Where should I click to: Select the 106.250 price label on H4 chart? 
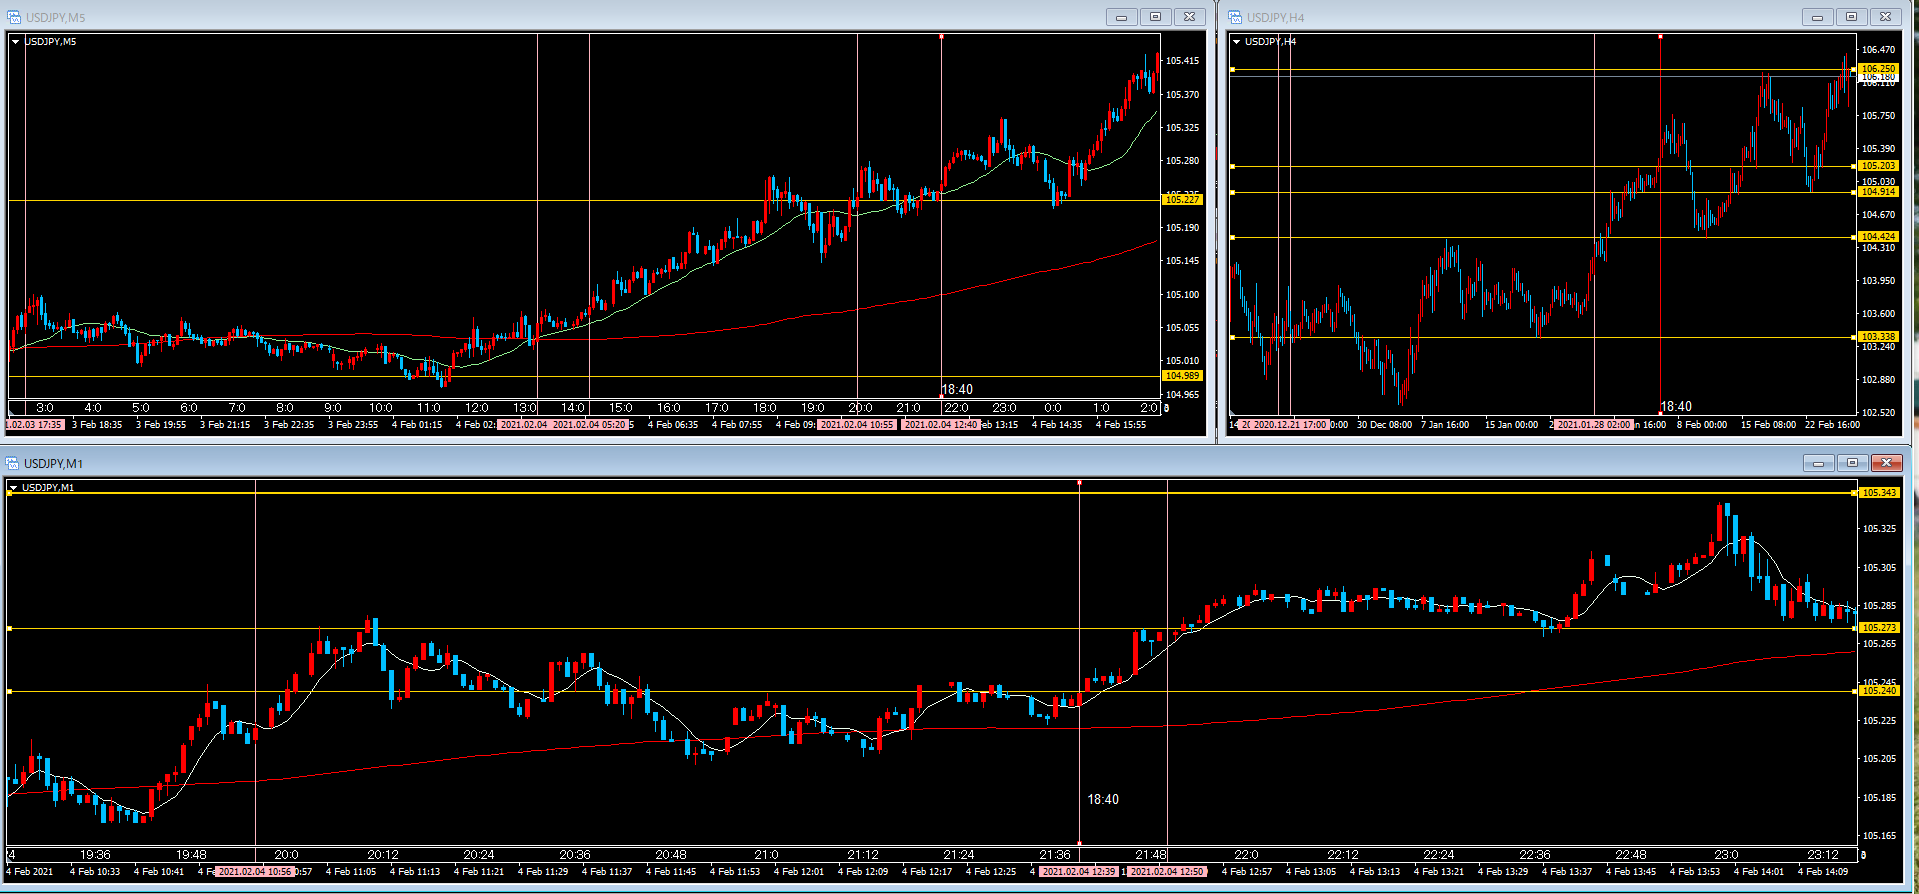point(1878,69)
